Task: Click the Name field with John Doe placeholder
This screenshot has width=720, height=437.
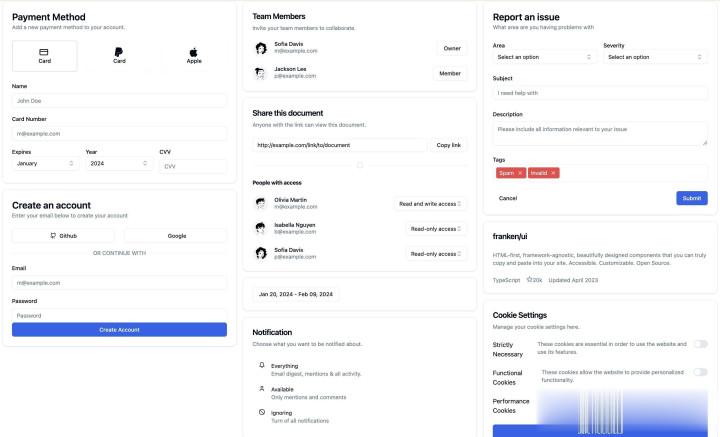Action: [x=119, y=101]
